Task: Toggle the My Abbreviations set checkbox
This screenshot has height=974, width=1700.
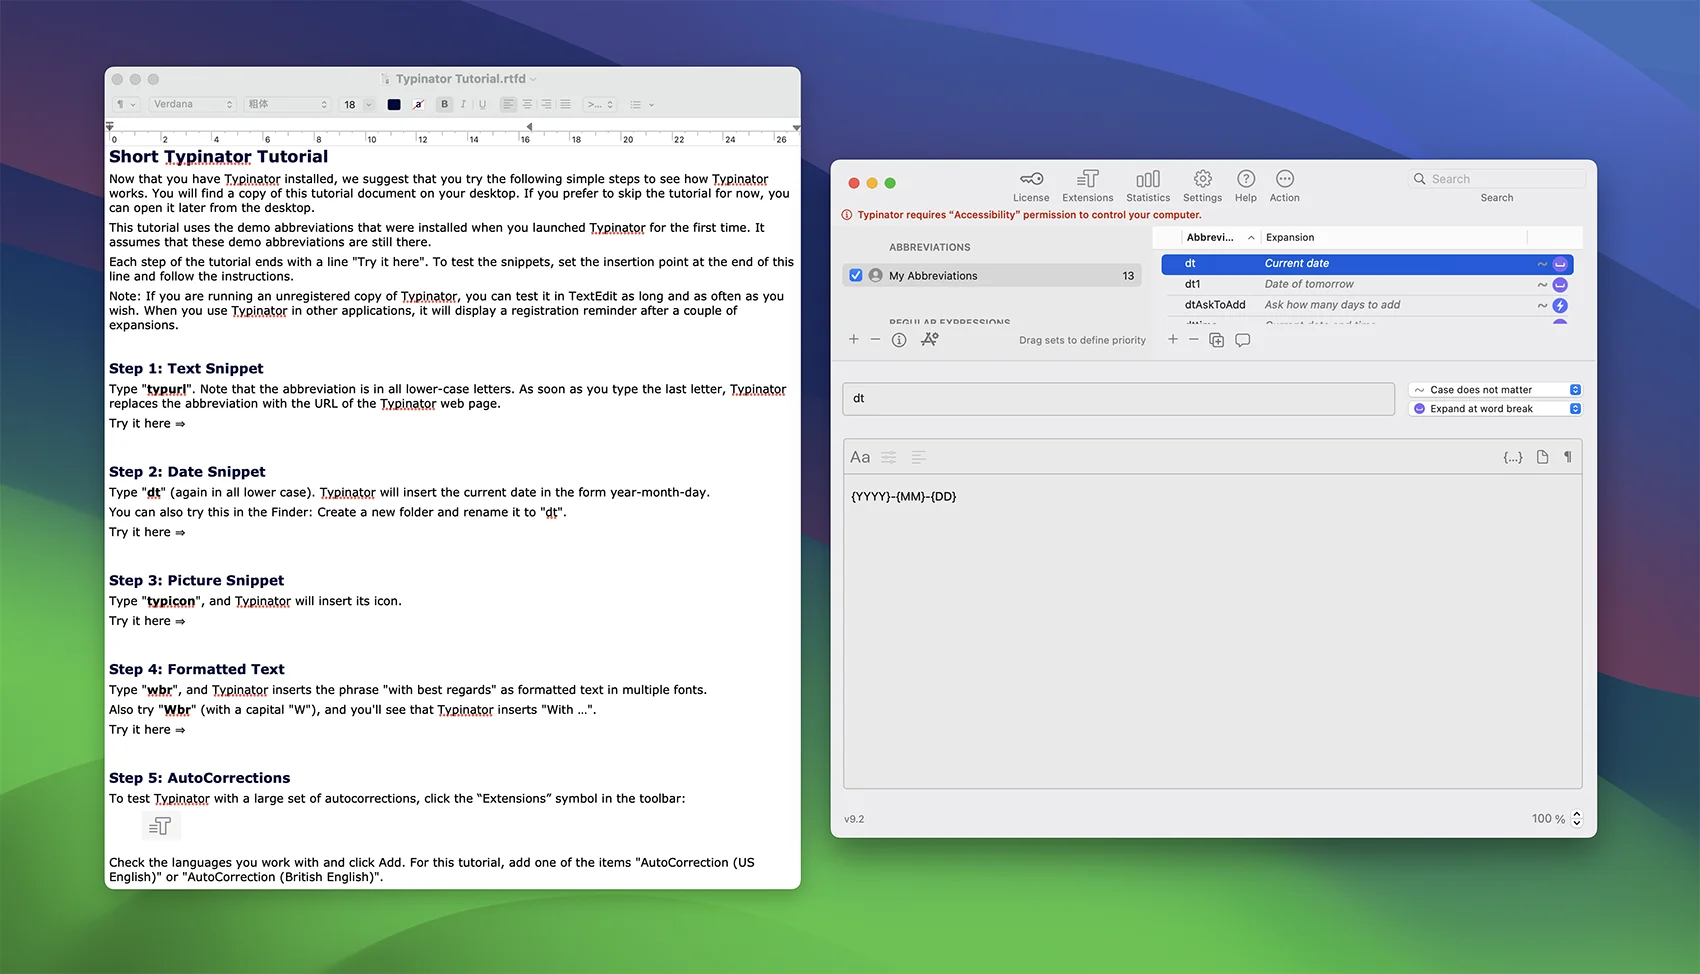Action: [856, 276]
